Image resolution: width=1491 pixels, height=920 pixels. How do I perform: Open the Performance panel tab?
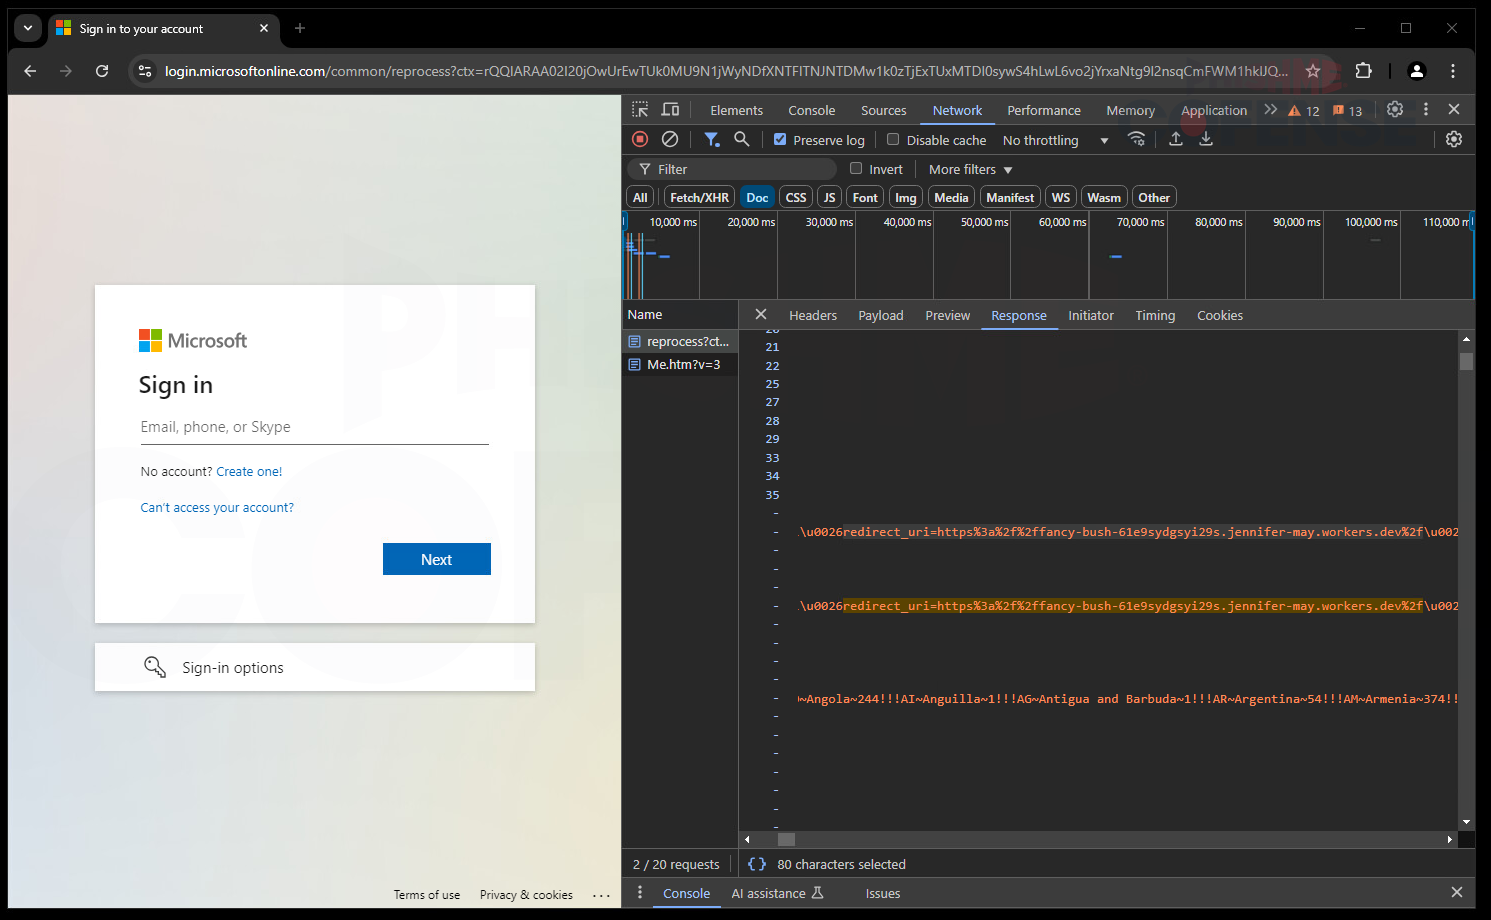click(1043, 110)
